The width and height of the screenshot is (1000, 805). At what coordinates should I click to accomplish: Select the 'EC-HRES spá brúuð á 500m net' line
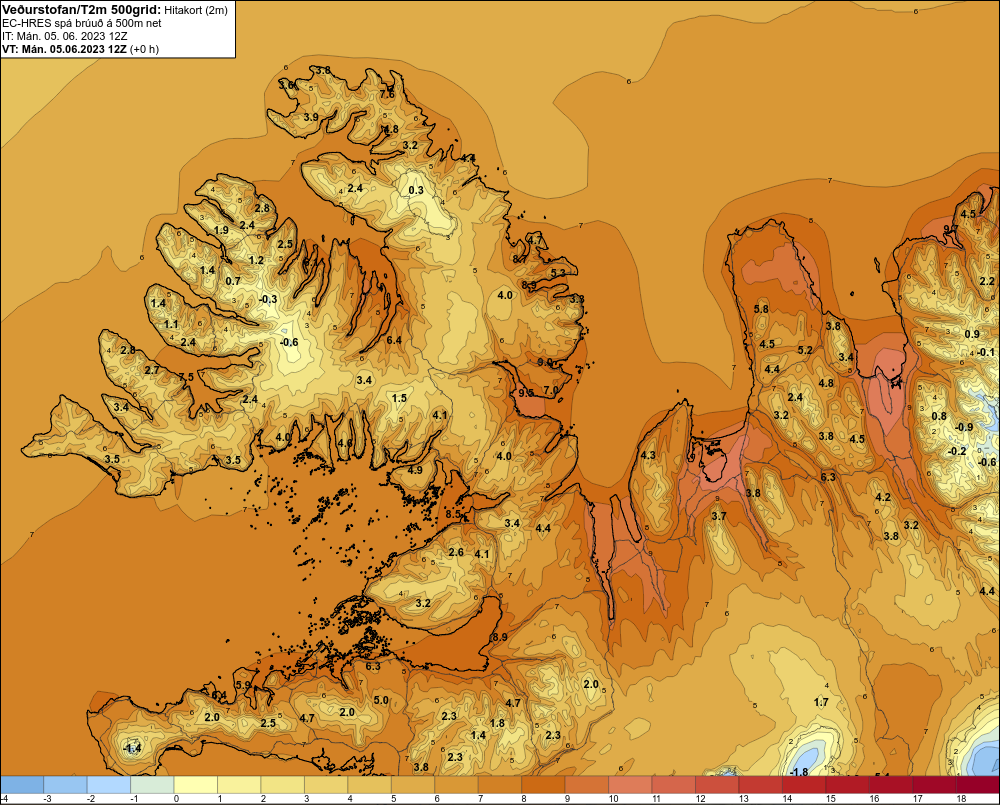coord(82,23)
